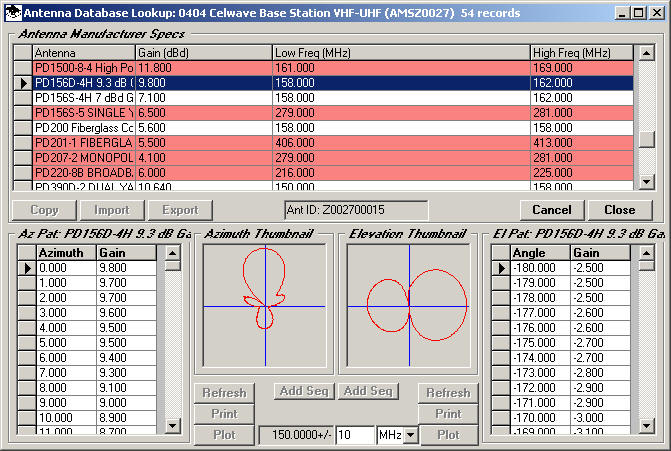The image size is (671, 451).
Task: Click the 406.000 low frequency cell
Action: [401, 143]
